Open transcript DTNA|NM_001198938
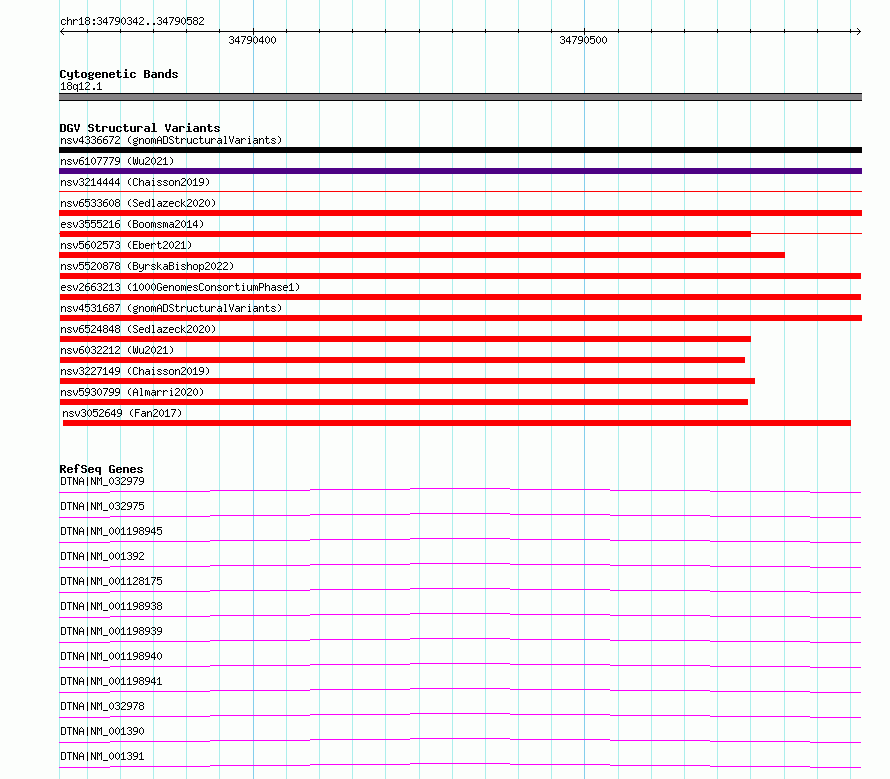890x779 pixels. pyautogui.click(x=111, y=606)
